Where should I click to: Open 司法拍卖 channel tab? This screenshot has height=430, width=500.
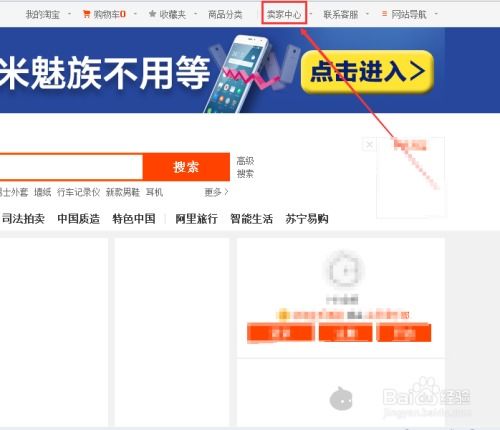(23, 219)
